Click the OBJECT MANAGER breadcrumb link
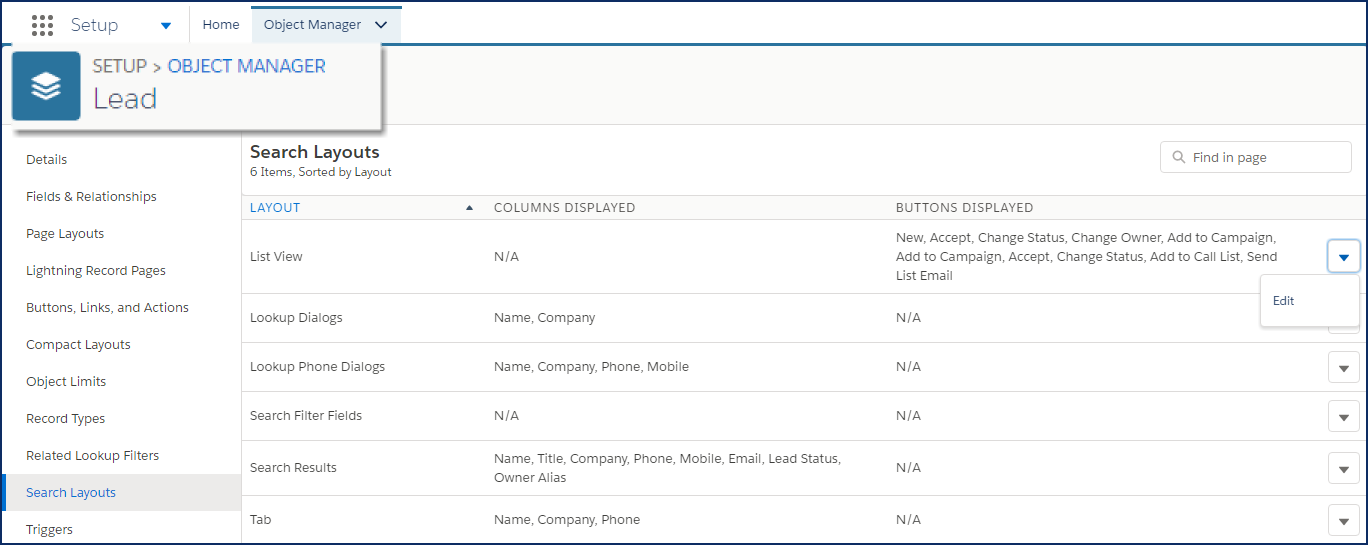The height and width of the screenshot is (545, 1368). (x=246, y=66)
